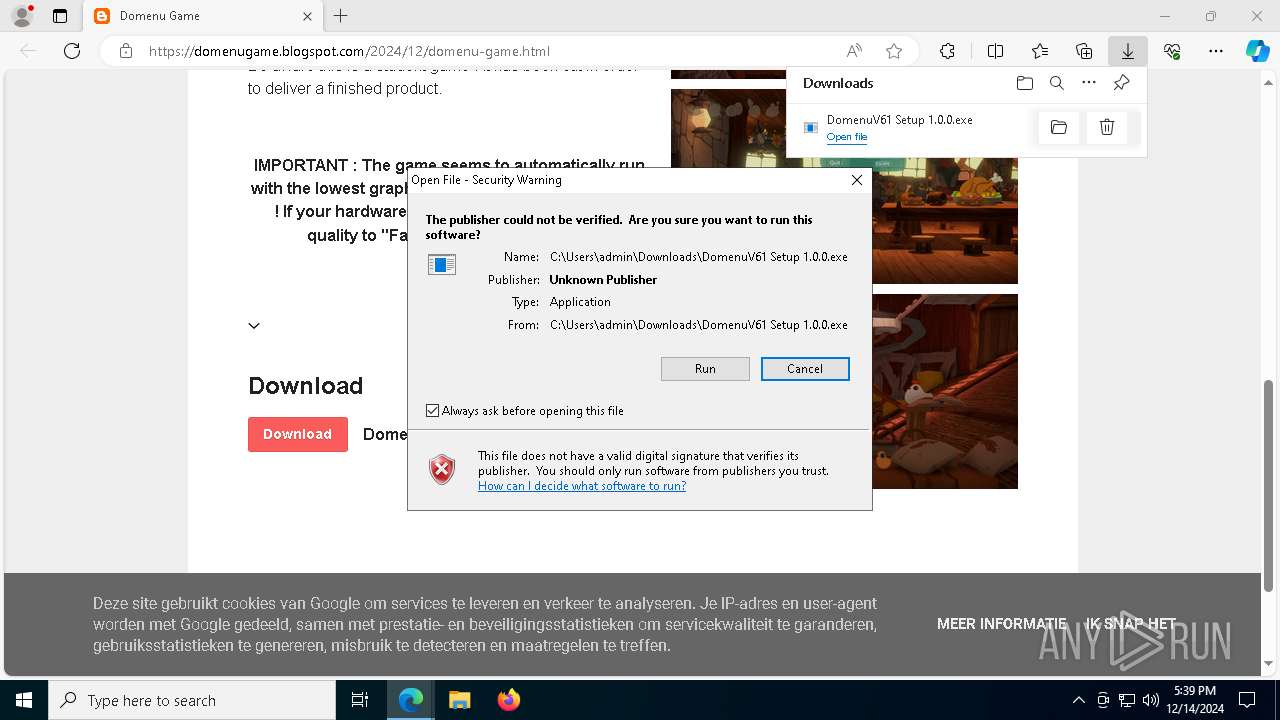The image size is (1280, 720).
Task: Open Browser essentials heart icon
Action: (x=1172, y=51)
